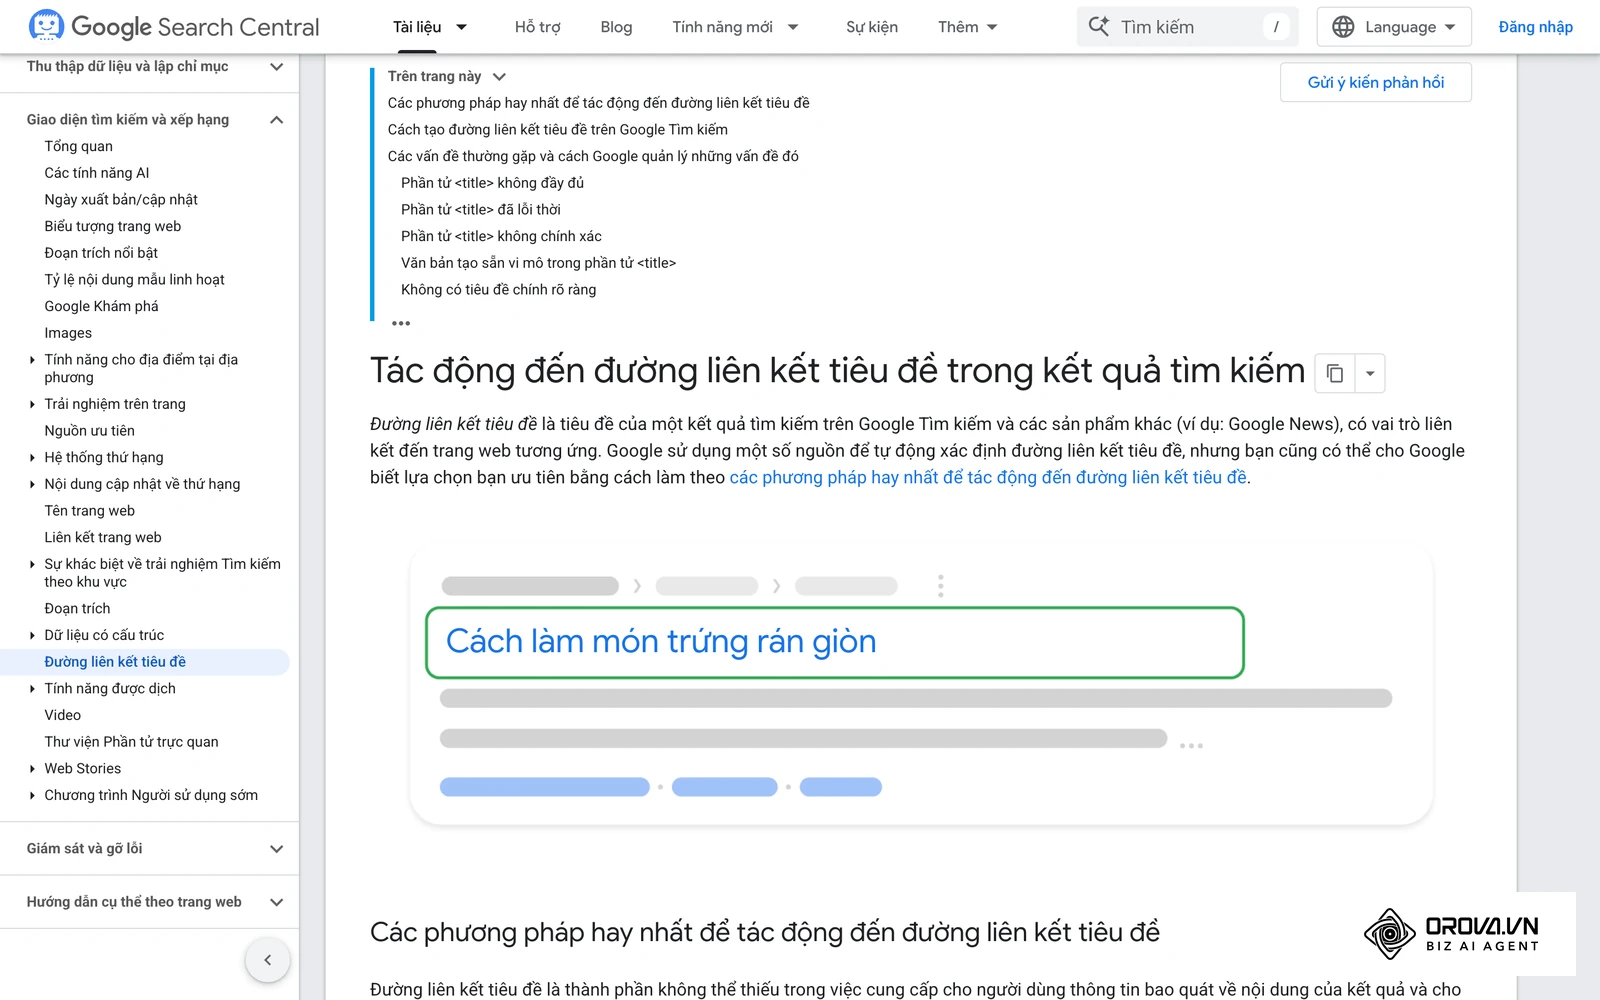
Task: Jump to Phần tử <title> không đầy đủ
Action: [x=492, y=183]
